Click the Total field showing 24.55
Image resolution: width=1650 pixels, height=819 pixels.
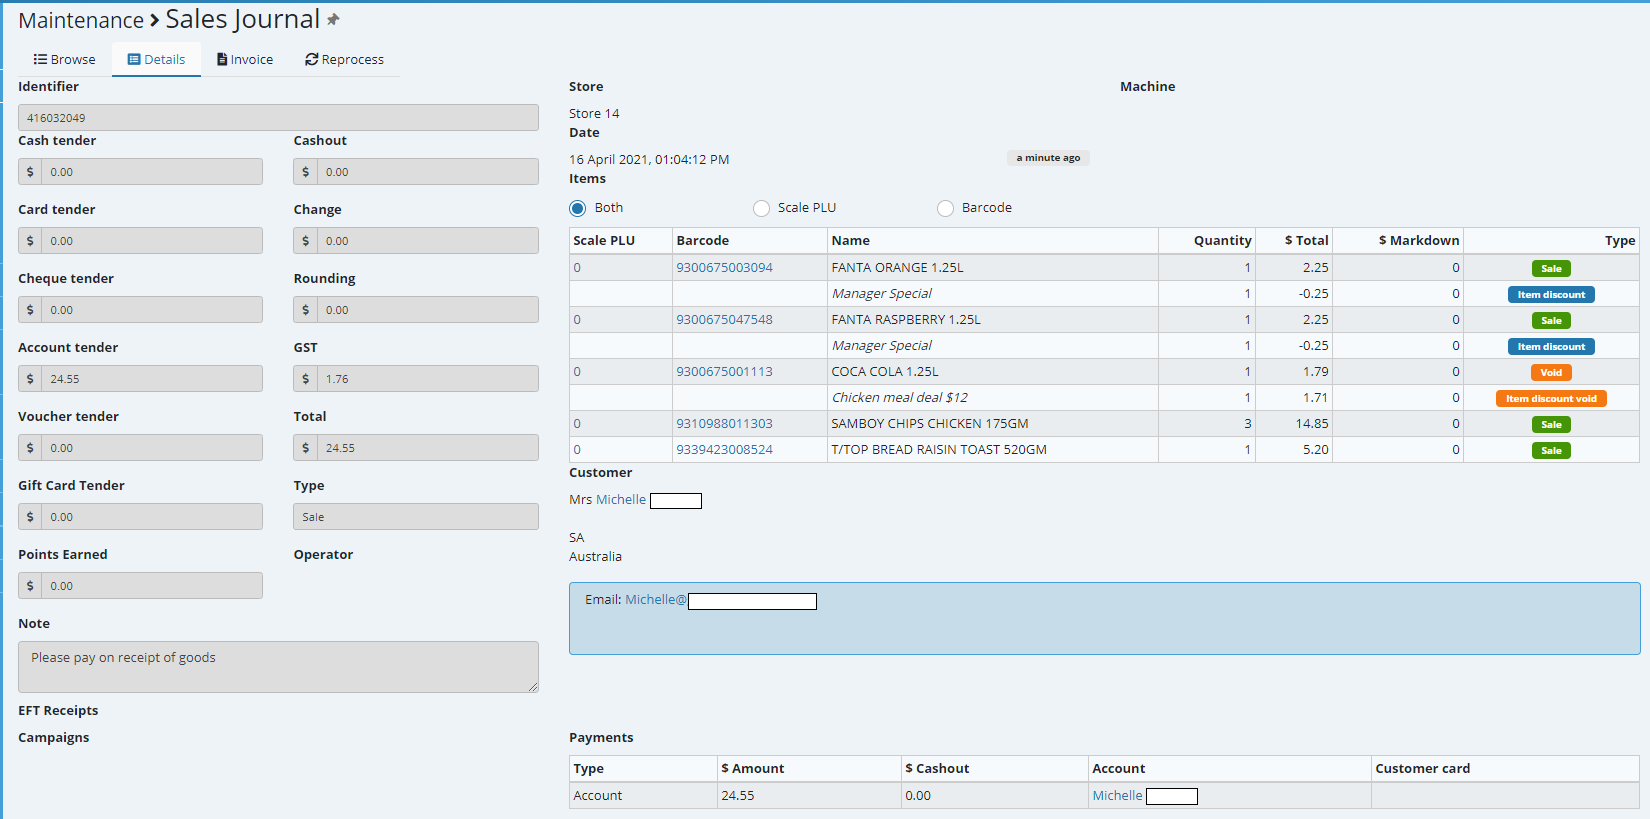pyautogui.click(x=428, y=448)
